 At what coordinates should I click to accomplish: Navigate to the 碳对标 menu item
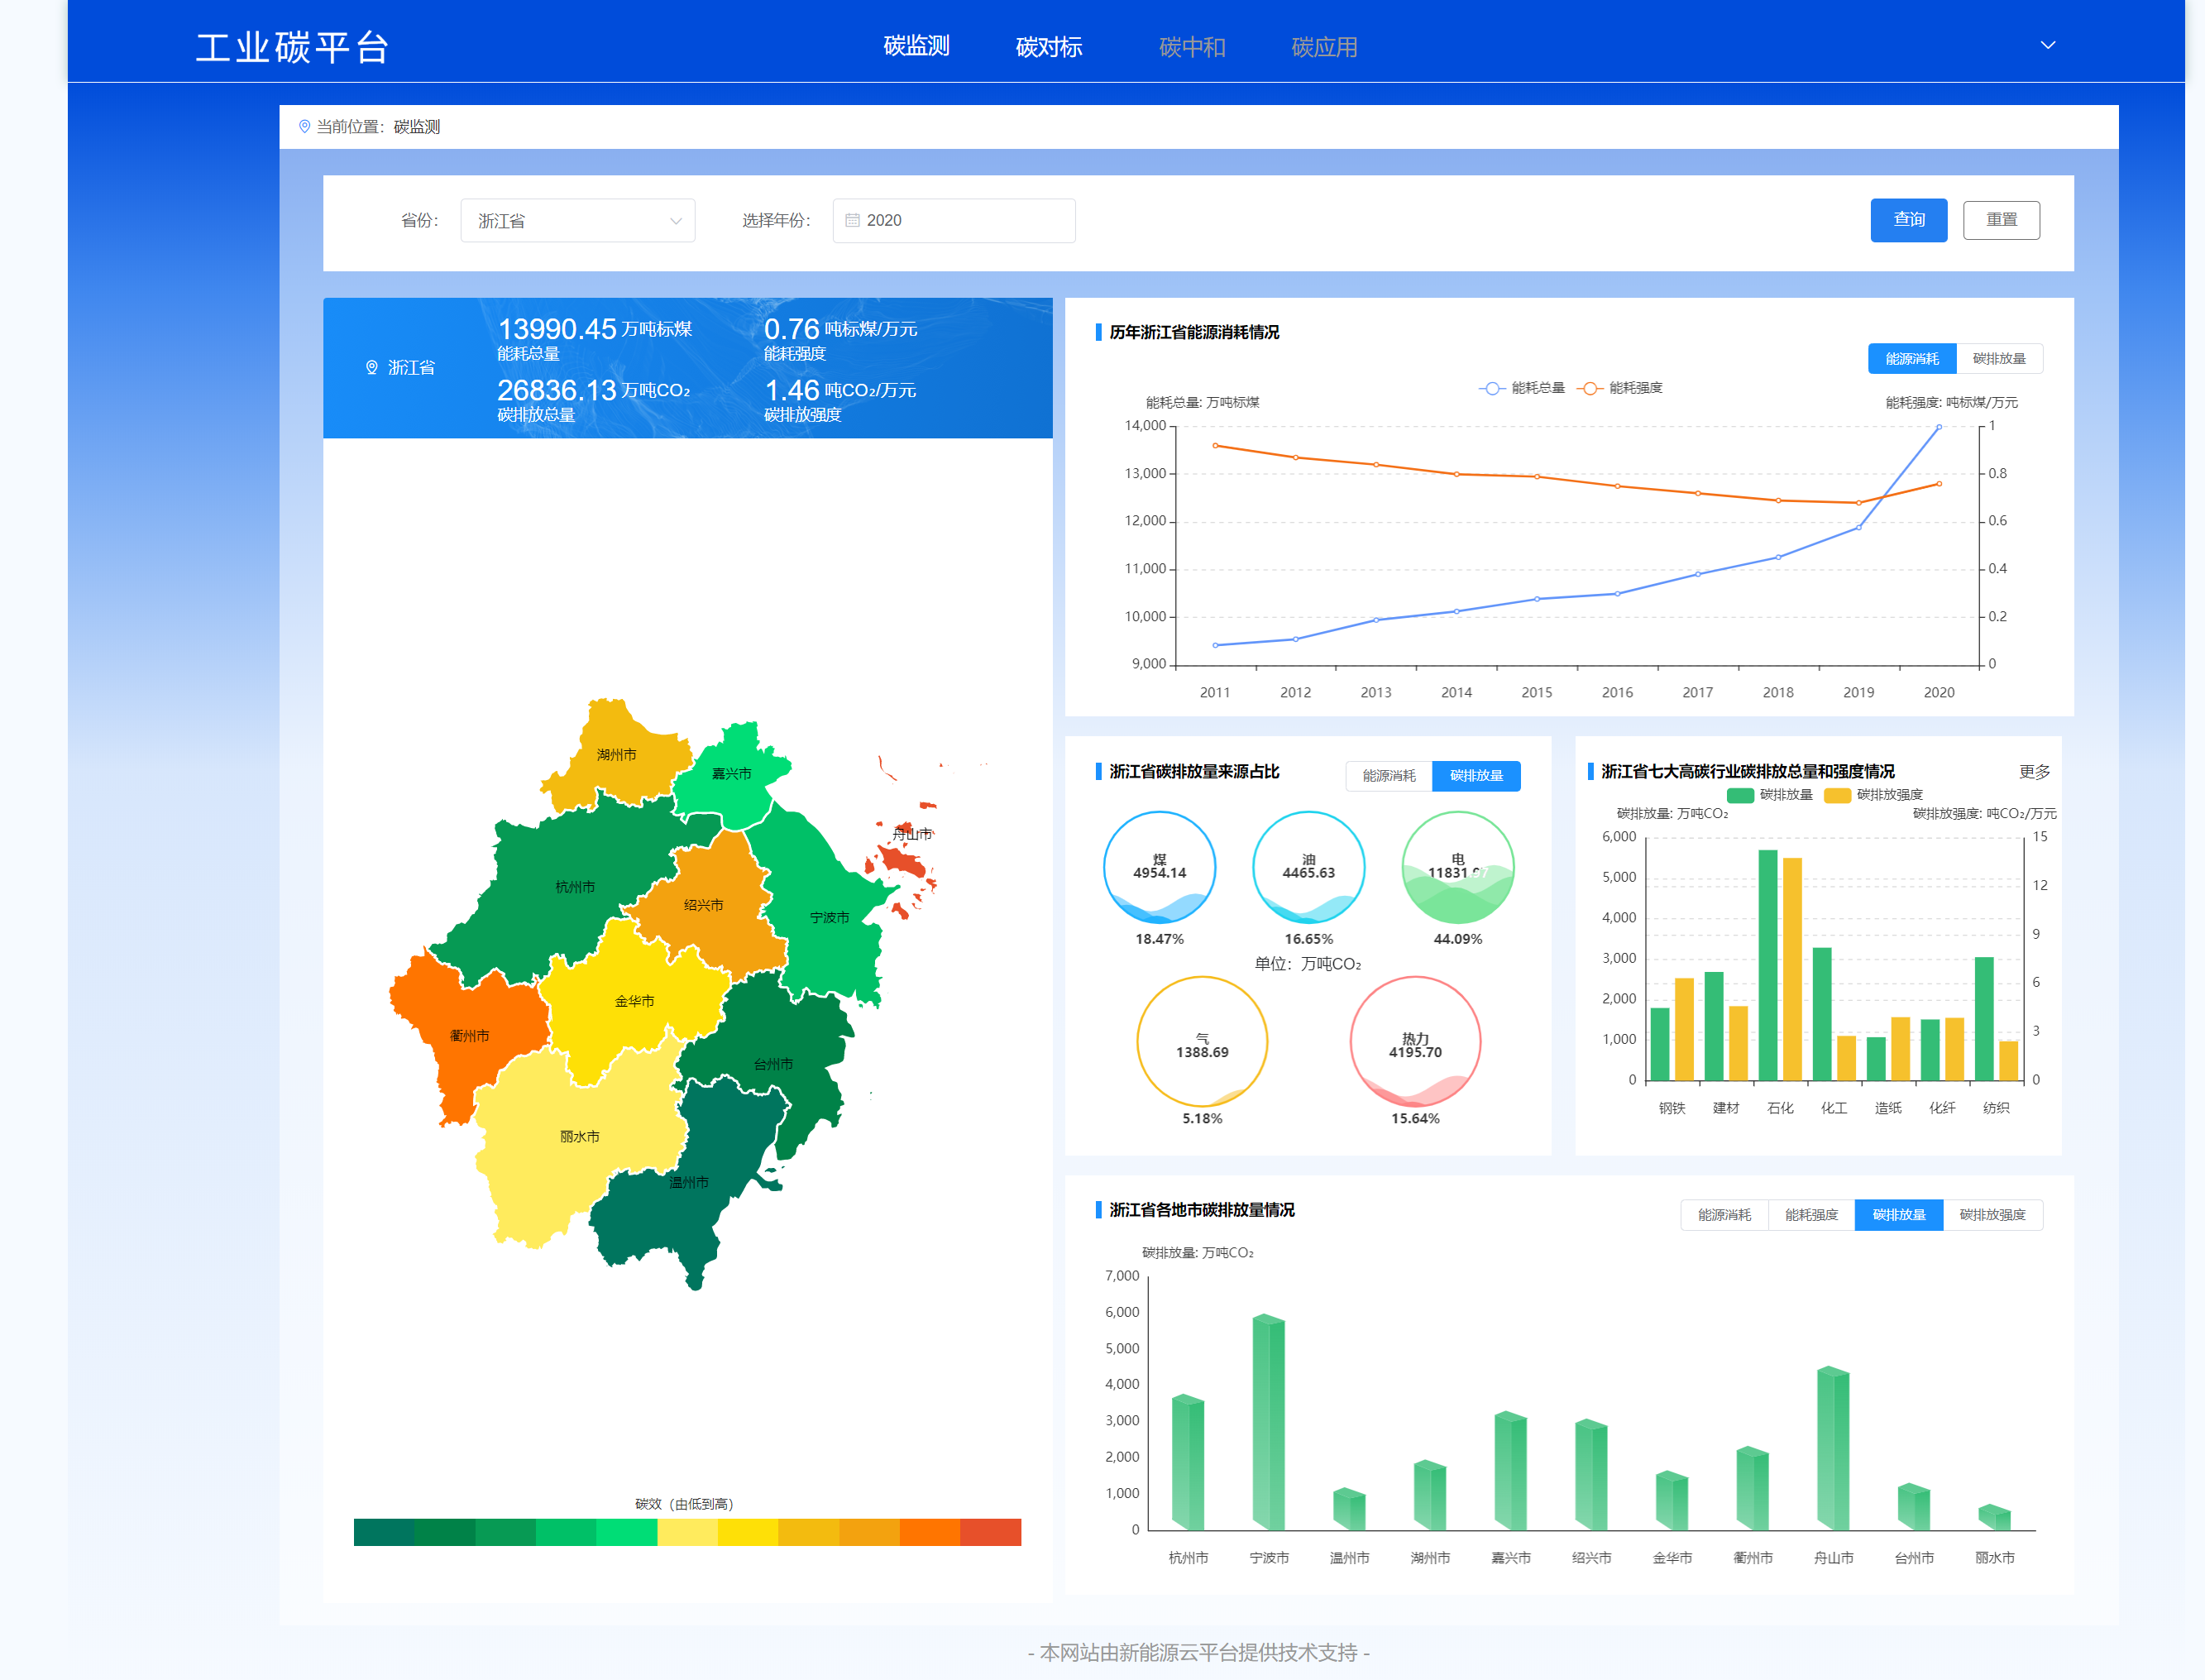[1049, 46]
